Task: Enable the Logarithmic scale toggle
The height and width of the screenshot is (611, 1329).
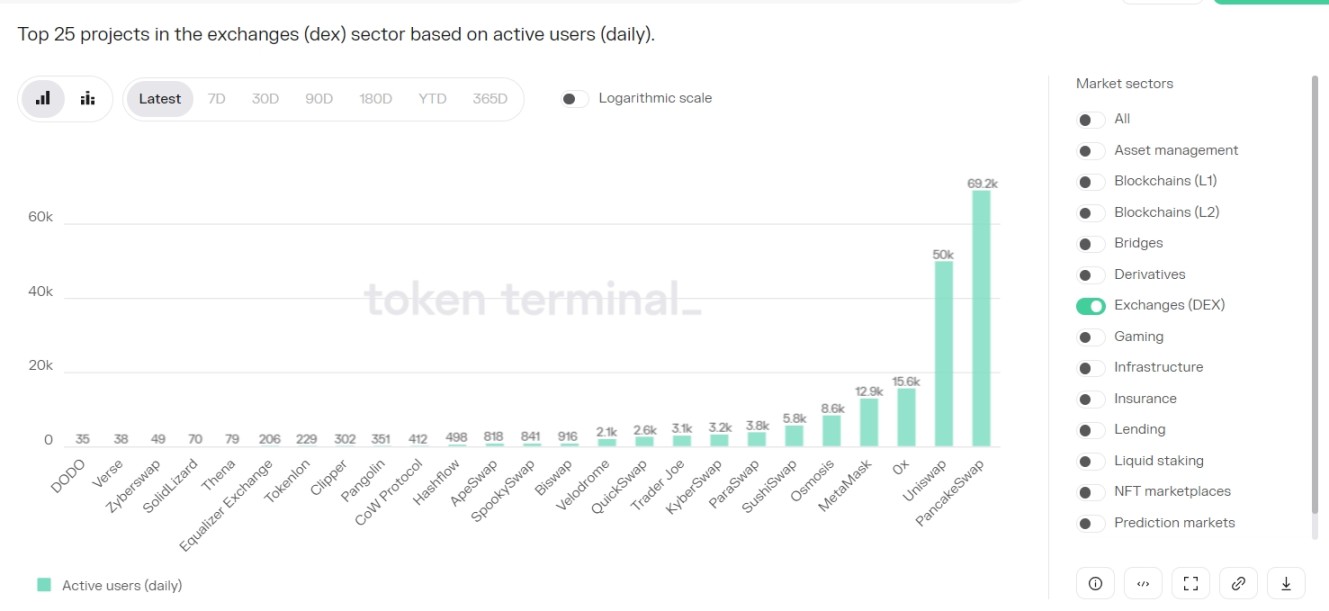Action: point(573,98)
